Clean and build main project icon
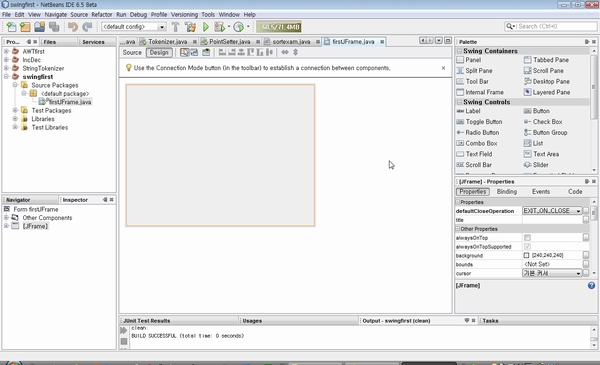 (190, 27)
